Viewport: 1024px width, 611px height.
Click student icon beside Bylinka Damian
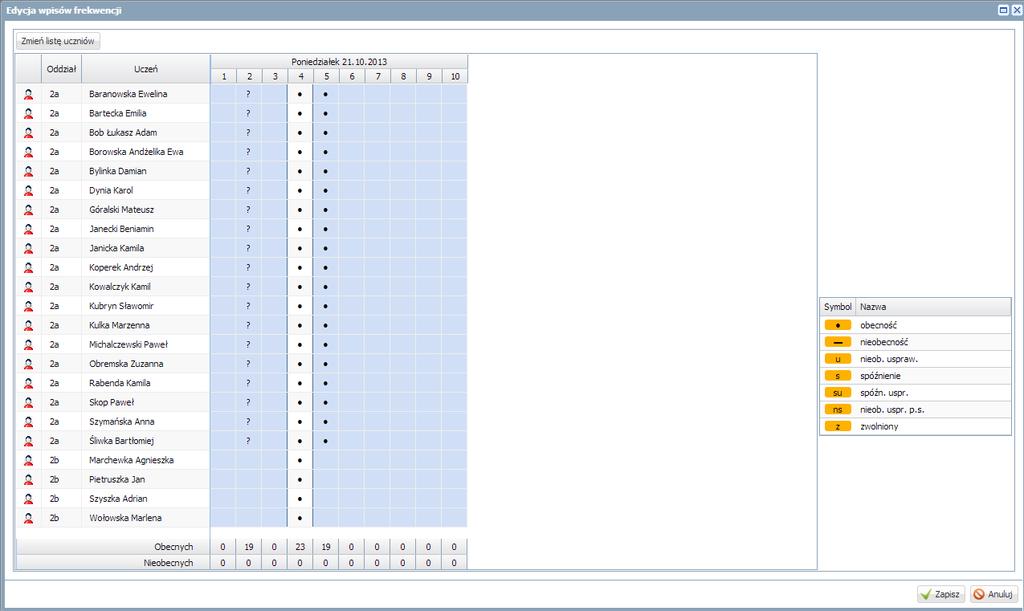(x=28, y=171)
